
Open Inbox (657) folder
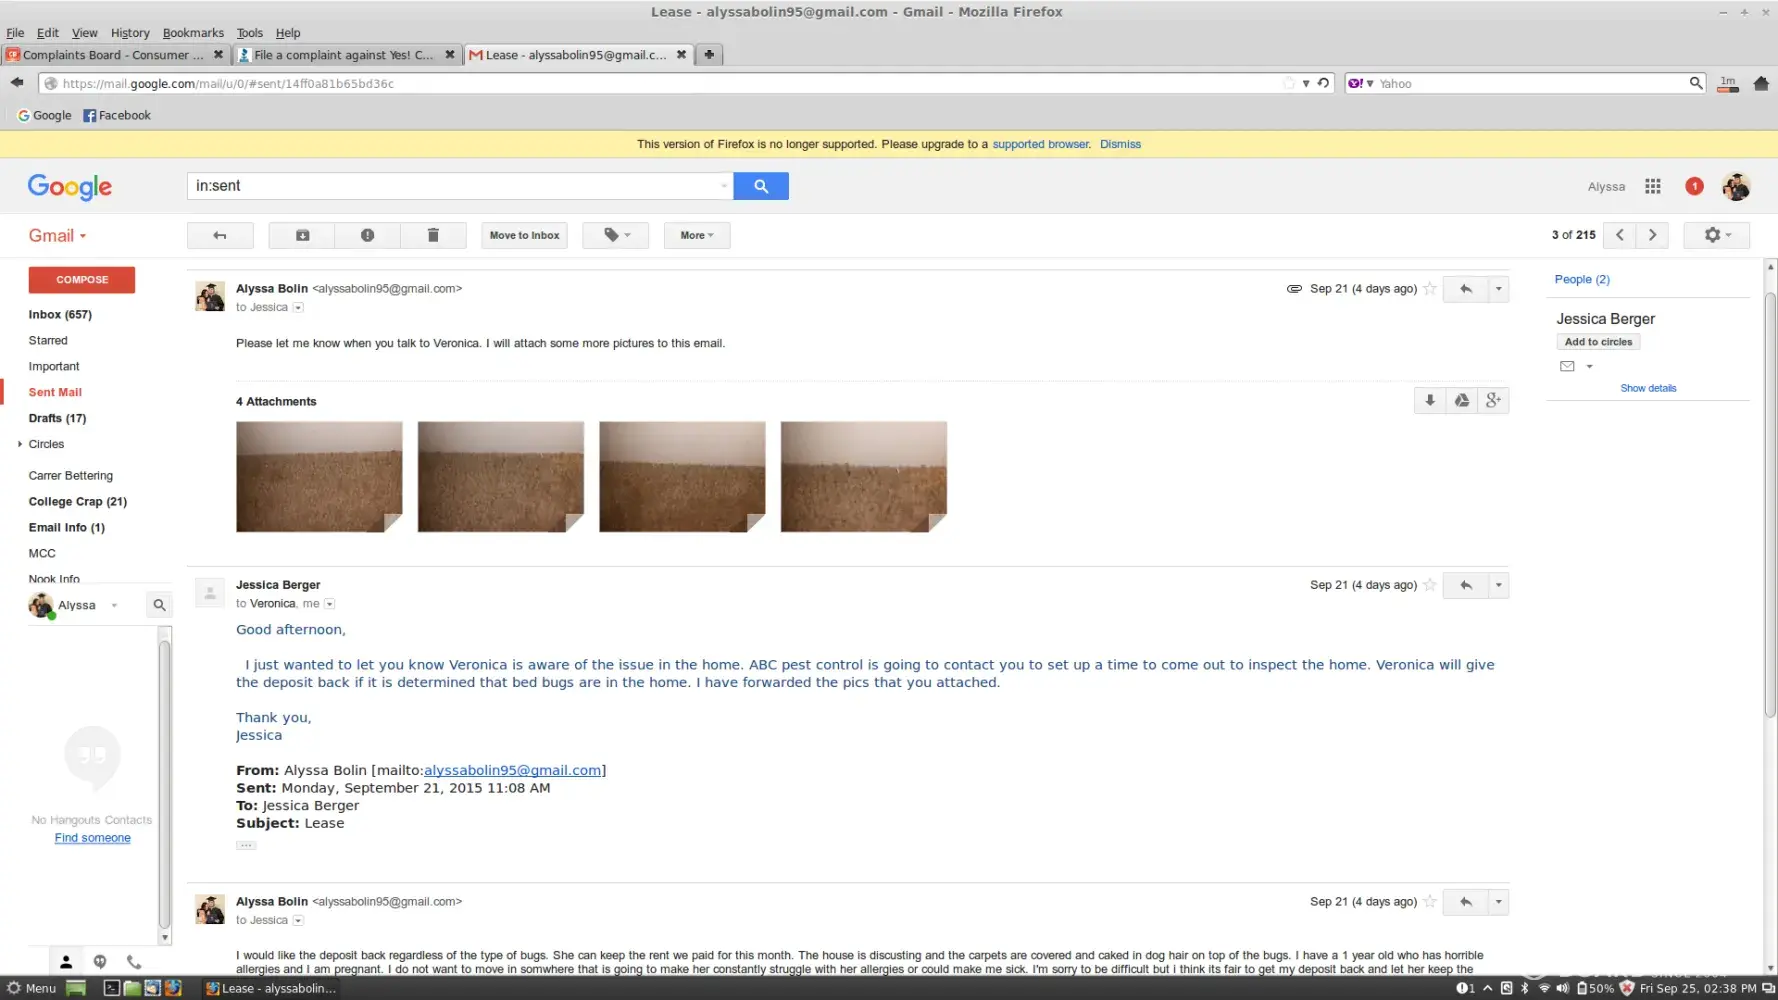click(x=60, y=315)
